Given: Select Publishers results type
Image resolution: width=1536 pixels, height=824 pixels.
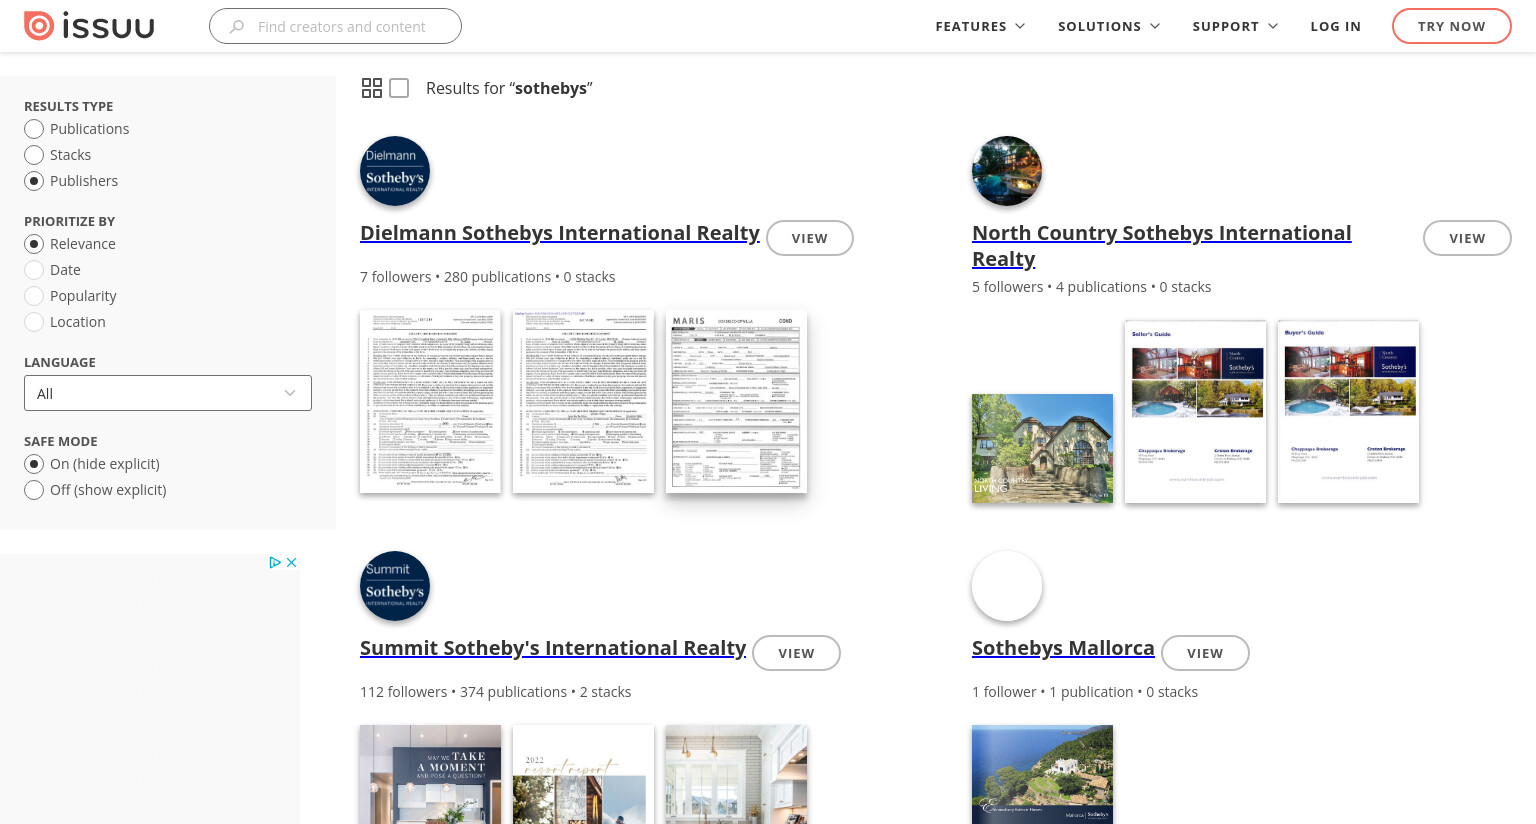Looking at the screenshot, I should [34, 181].
